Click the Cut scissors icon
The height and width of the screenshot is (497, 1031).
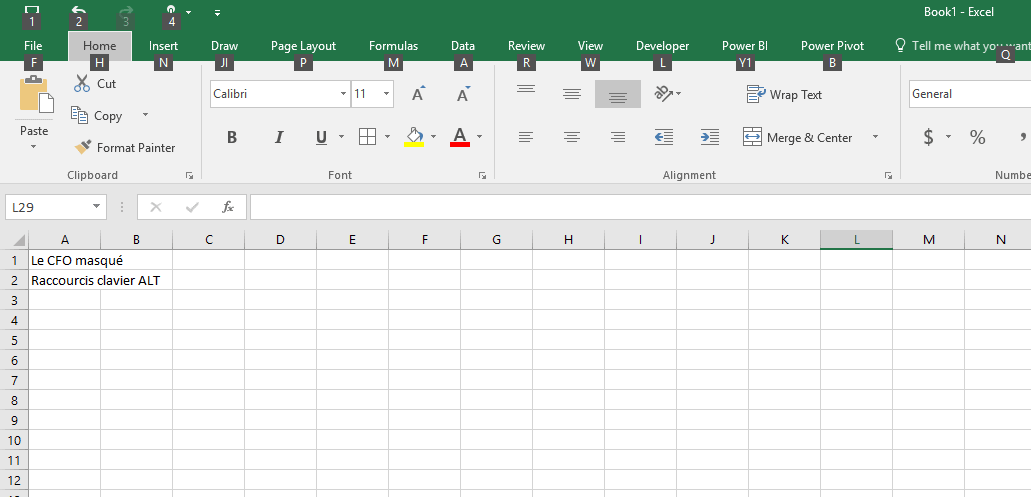tap(82, 84)
